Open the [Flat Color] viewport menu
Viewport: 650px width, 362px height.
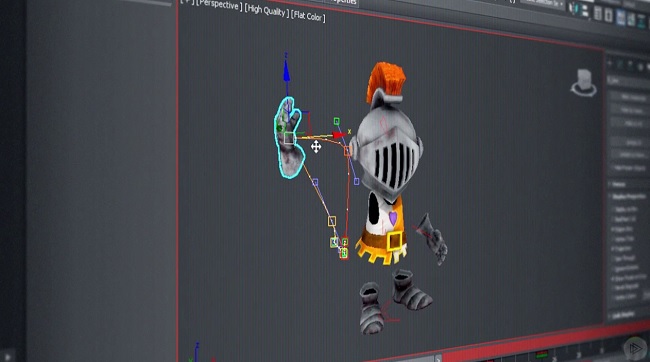point(308,17)
